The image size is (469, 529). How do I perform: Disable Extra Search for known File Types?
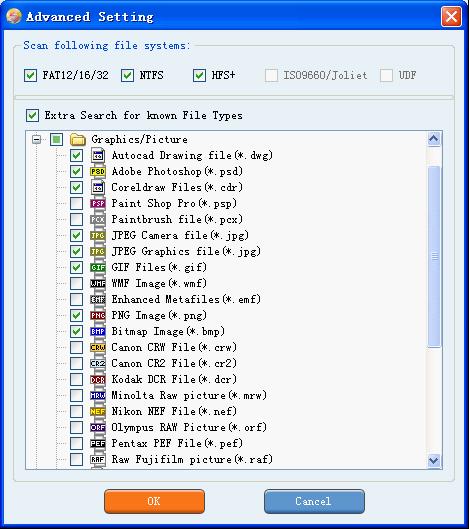[x=32, y=116]
